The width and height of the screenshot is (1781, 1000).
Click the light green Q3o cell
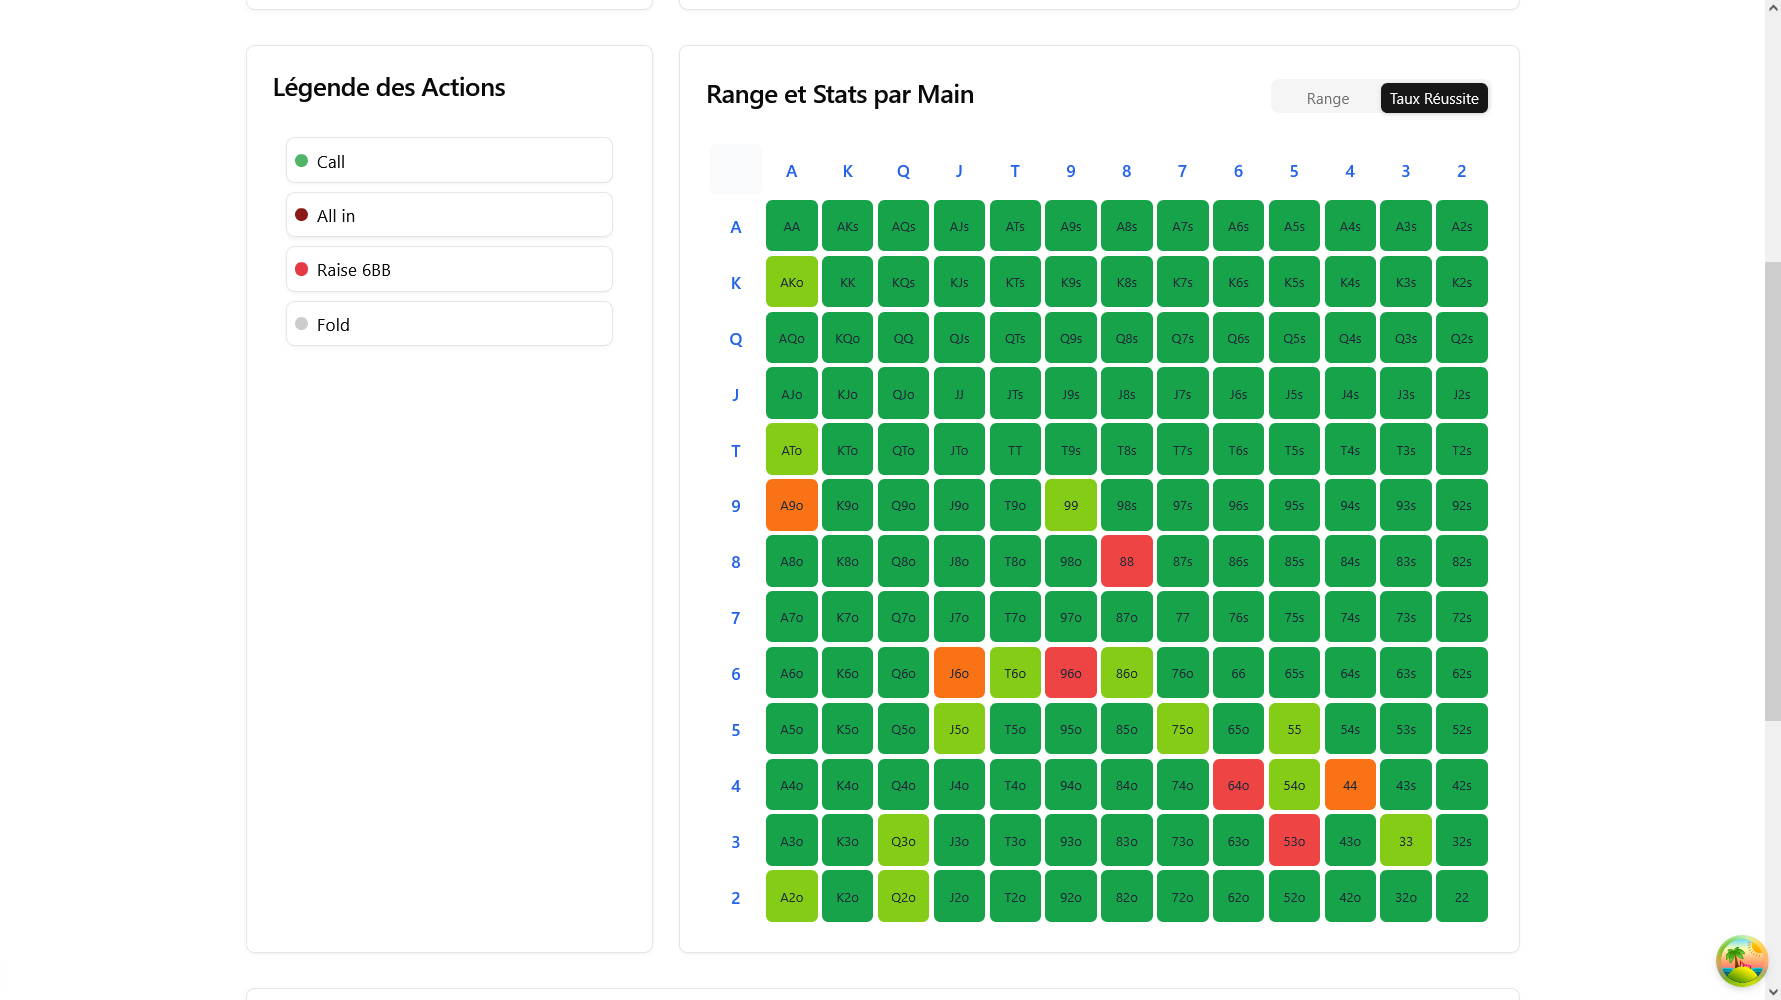coord(903,842)
